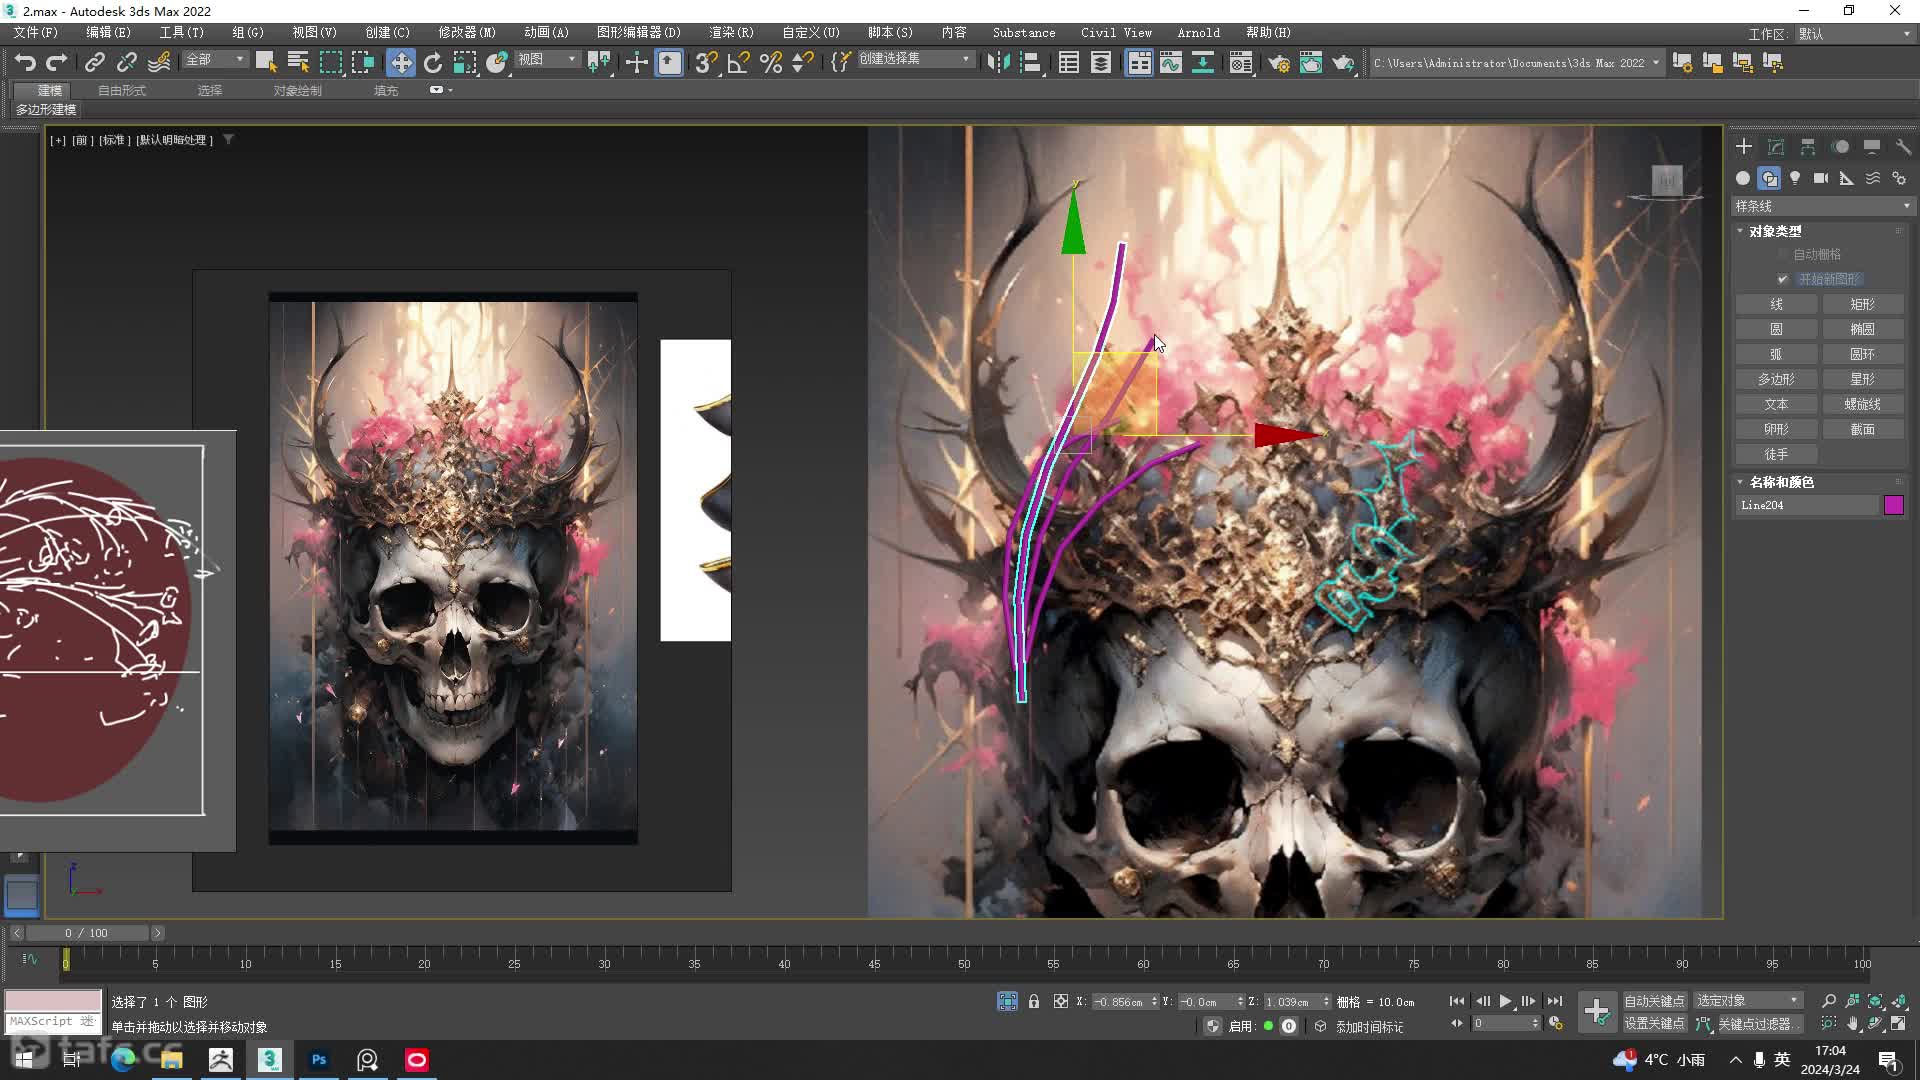Toggle the 设置关键点 set key button

pyautogui.click(x=1654, y=1024)
